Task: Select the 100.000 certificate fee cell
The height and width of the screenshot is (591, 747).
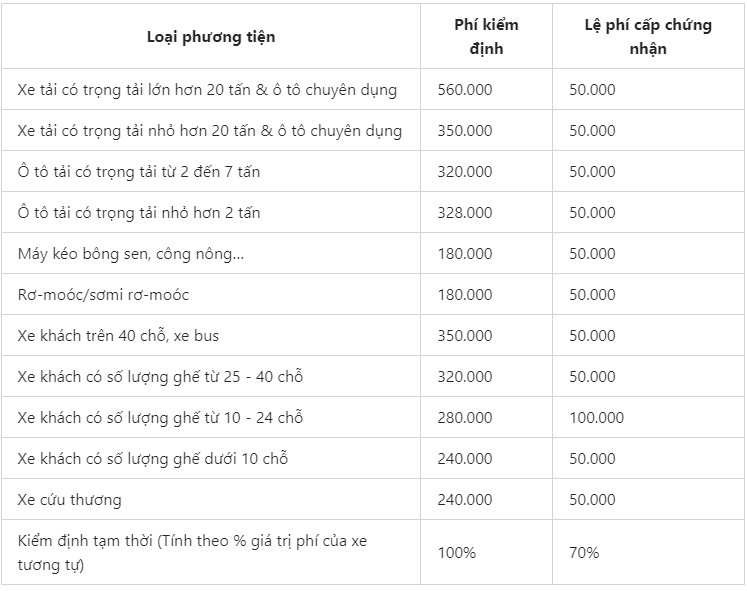Action: 597,418
